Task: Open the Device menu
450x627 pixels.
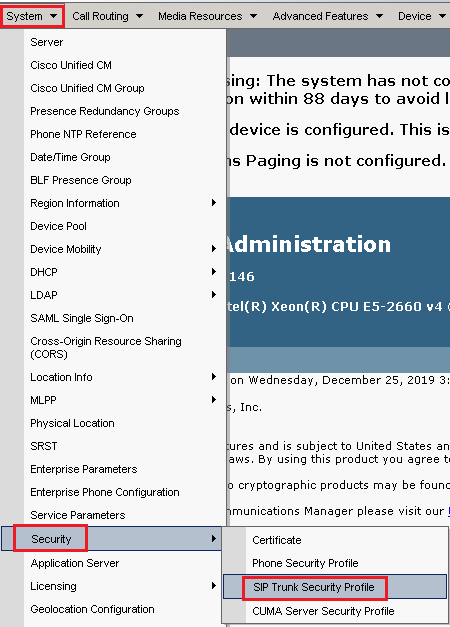Action: tap(422, 16)
